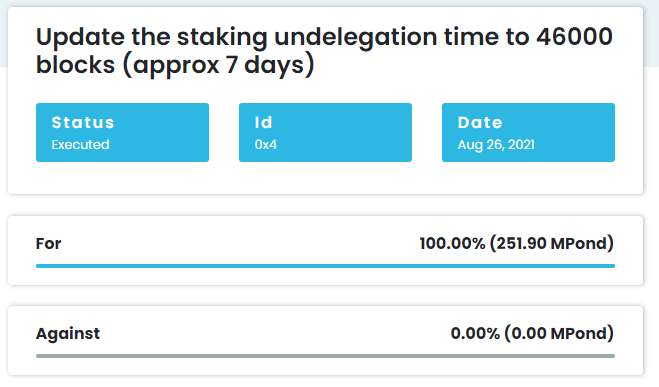Click the Aug 26, 2021 date value

point(496,145)
